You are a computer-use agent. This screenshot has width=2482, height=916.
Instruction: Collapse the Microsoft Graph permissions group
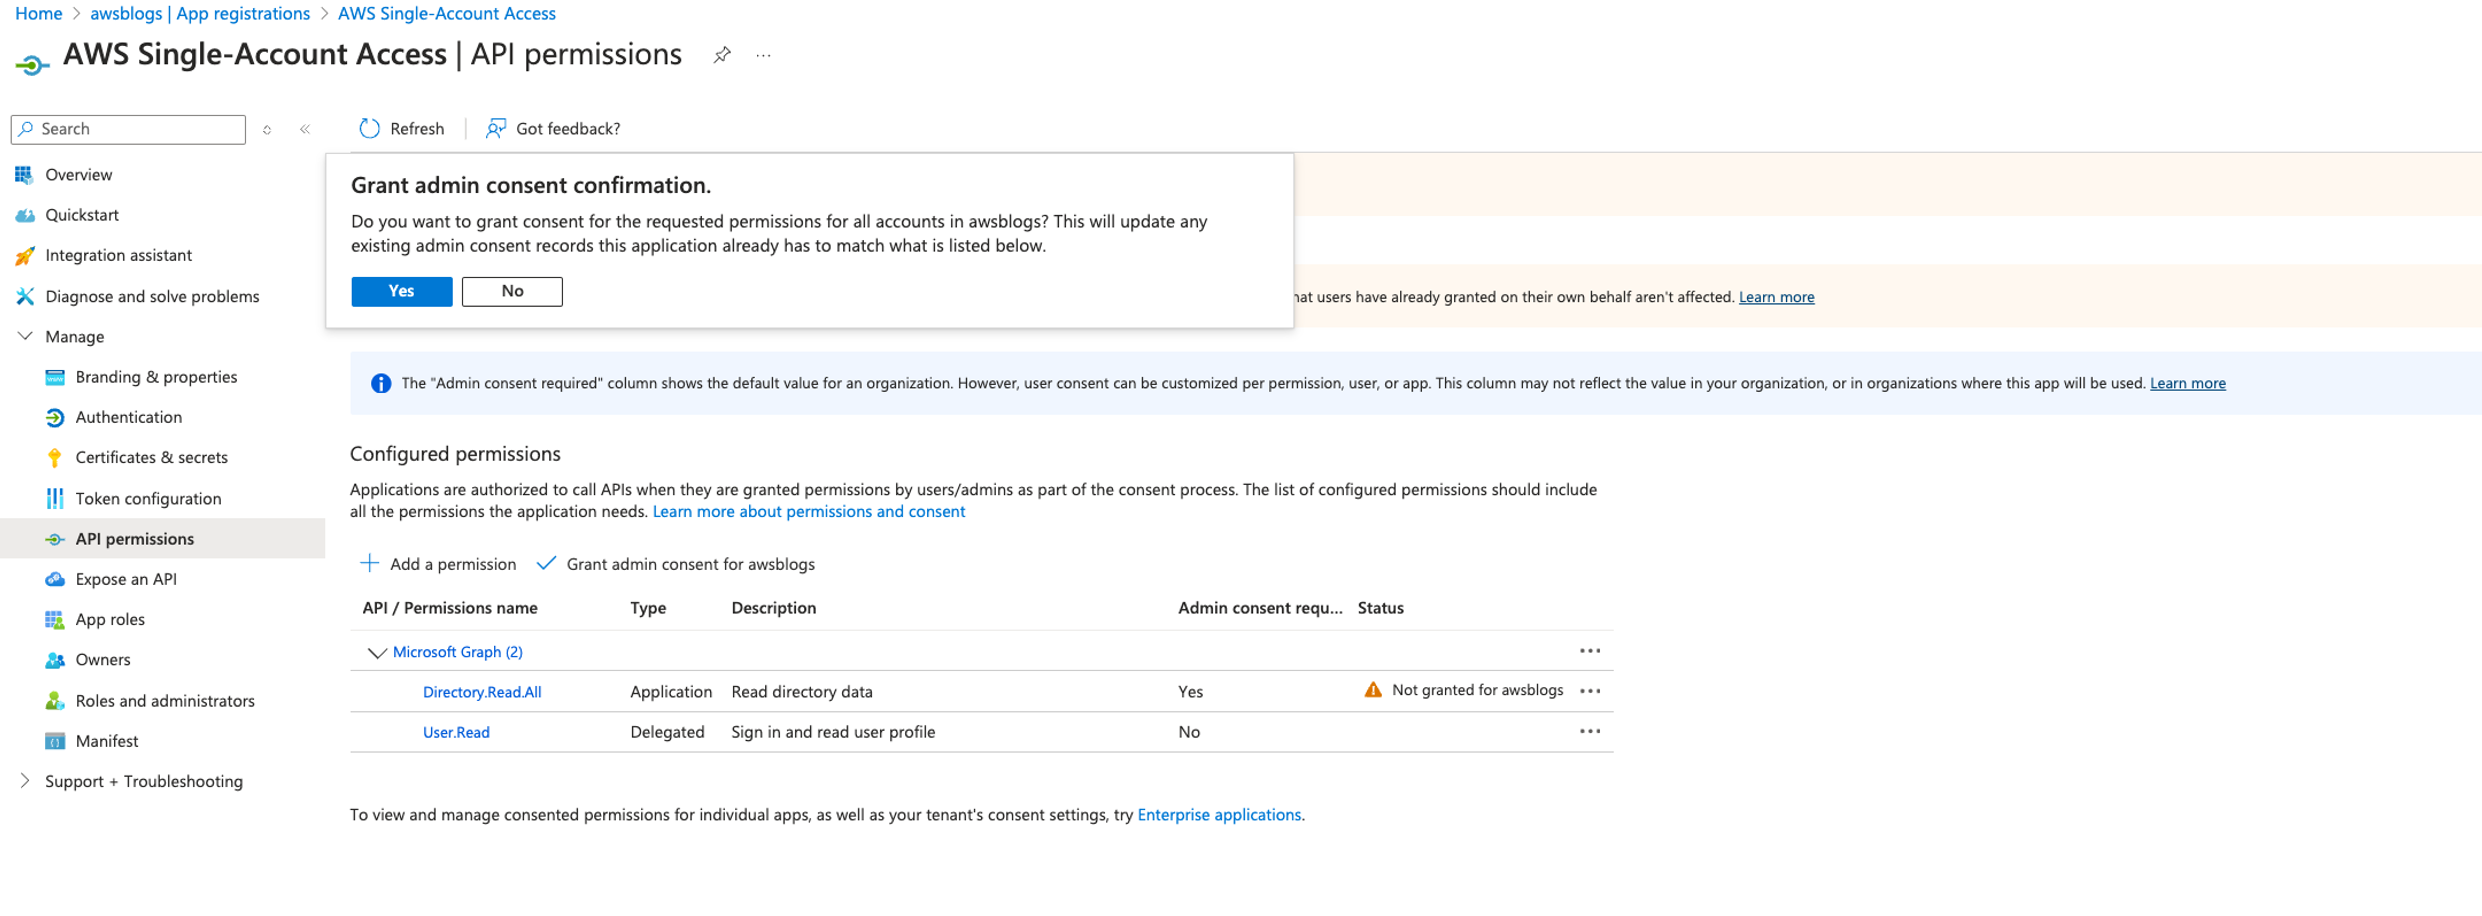376,652
